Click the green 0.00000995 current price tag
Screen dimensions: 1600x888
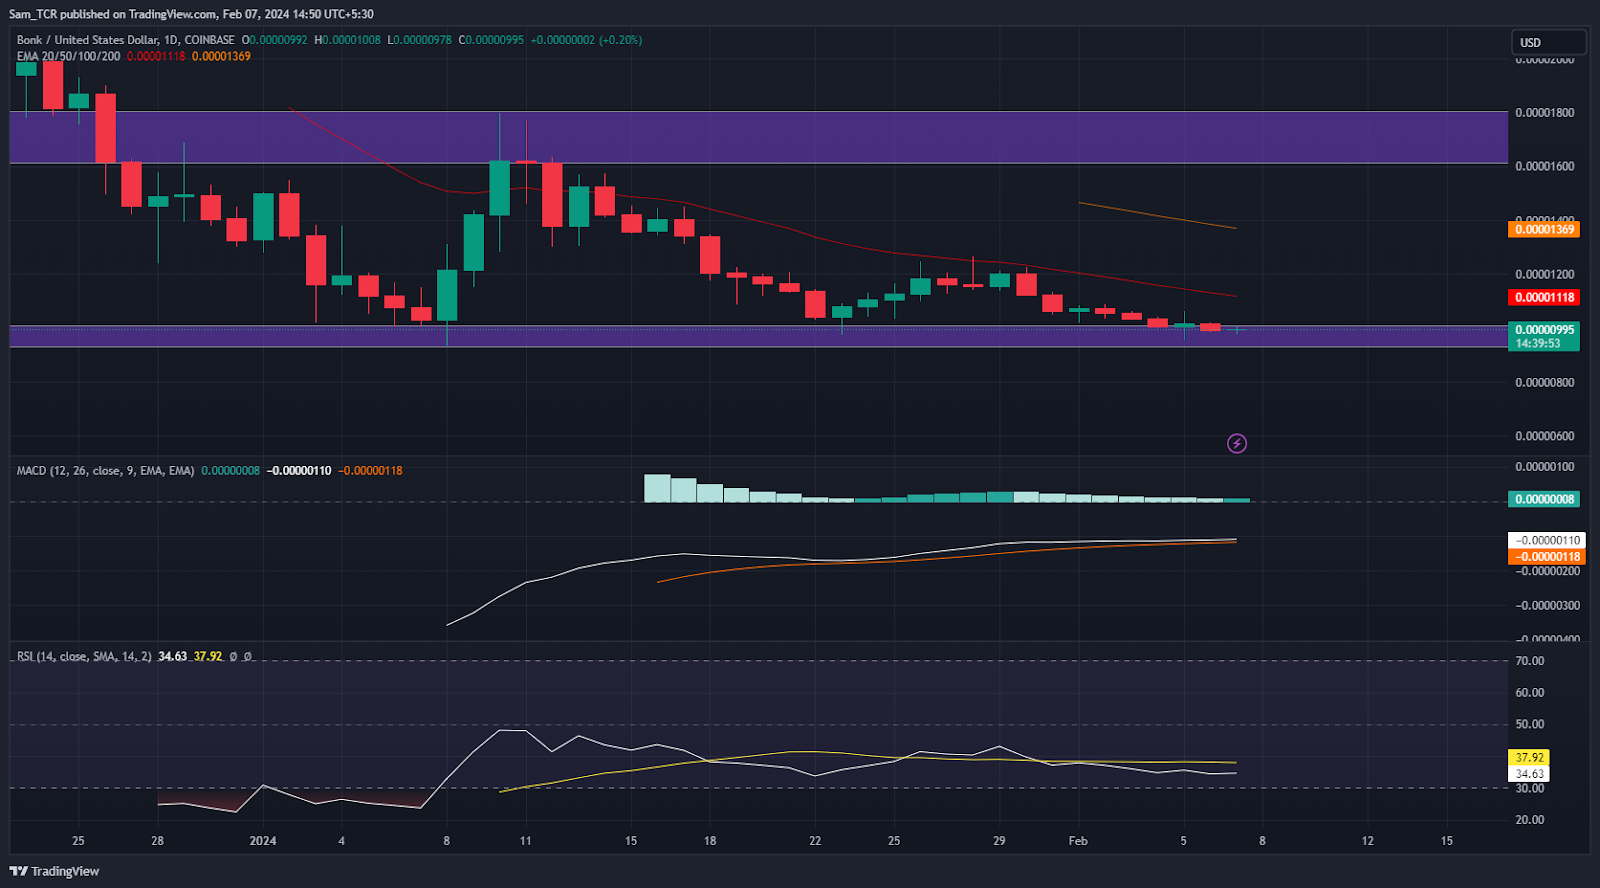point(1544,330)
